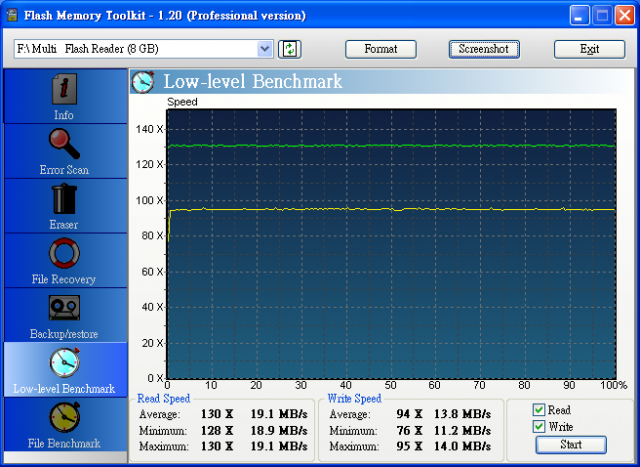Switch to the File Recovery label
The image size is (640, 467).
click(64, 279)
